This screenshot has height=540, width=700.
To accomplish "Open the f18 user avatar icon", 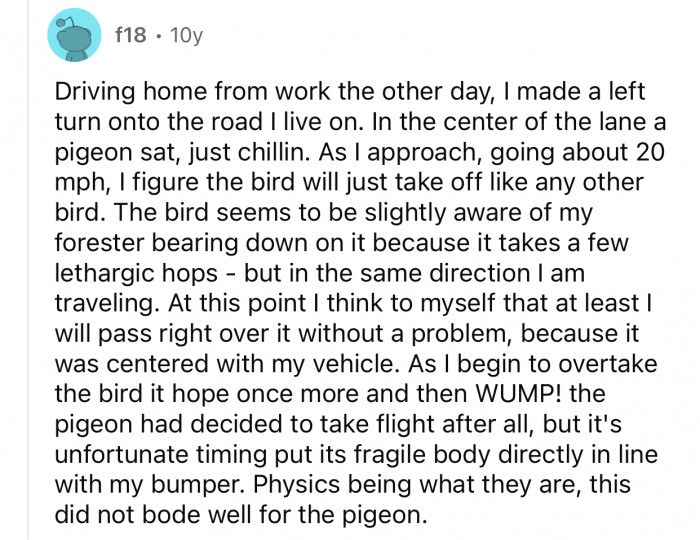I will pos(74,35).
